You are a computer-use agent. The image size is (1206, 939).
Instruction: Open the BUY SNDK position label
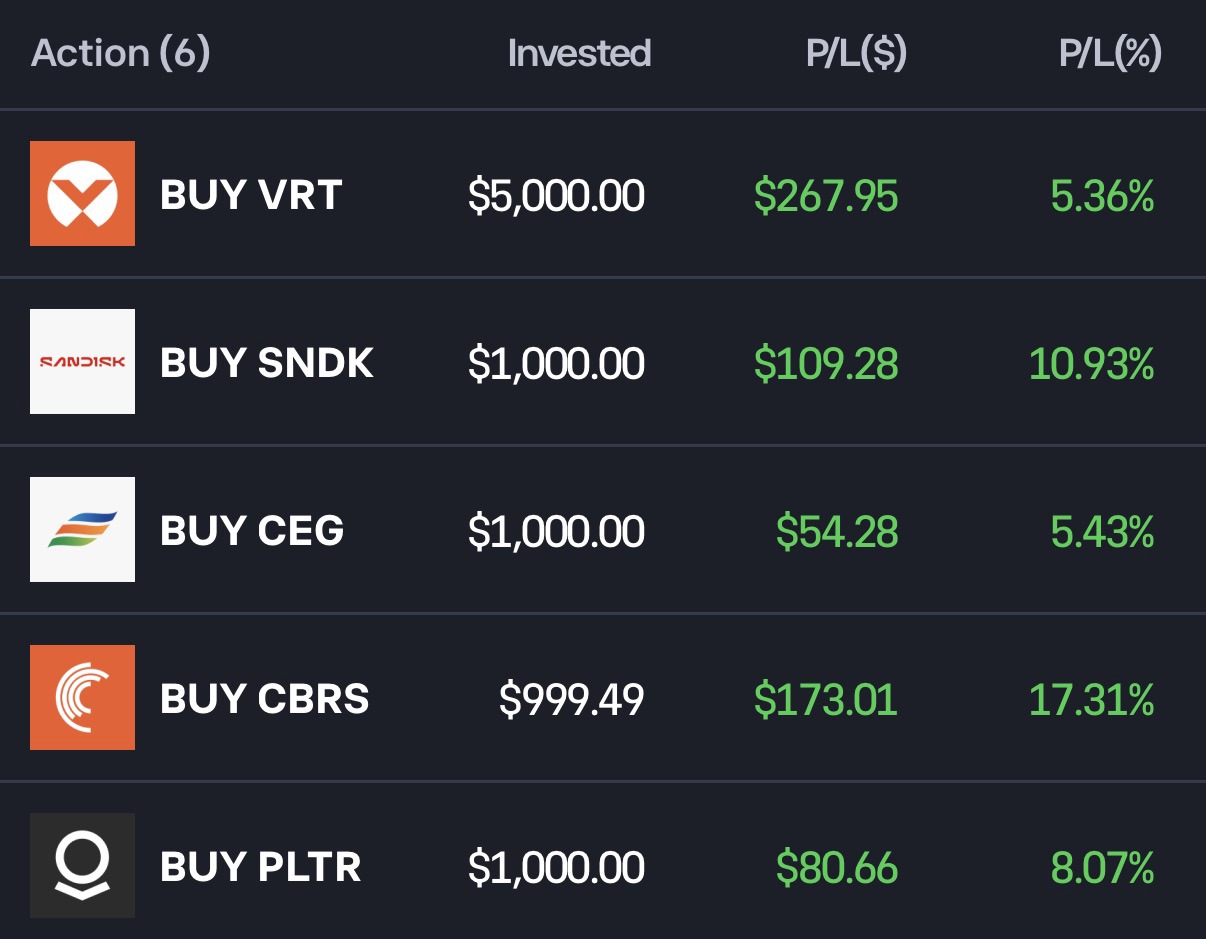(267, 363)
